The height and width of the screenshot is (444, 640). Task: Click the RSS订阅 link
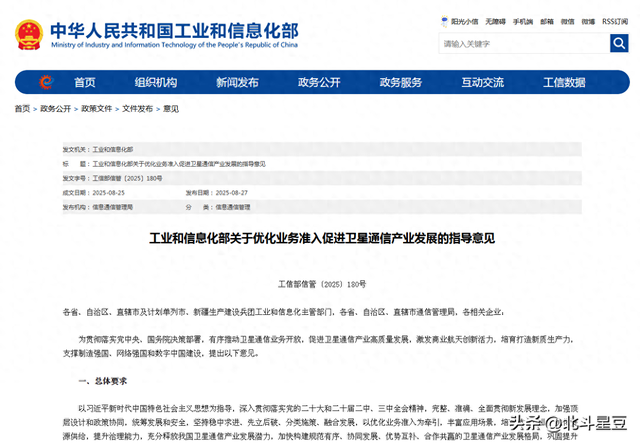pyautogui.click(x=615, y=22)
